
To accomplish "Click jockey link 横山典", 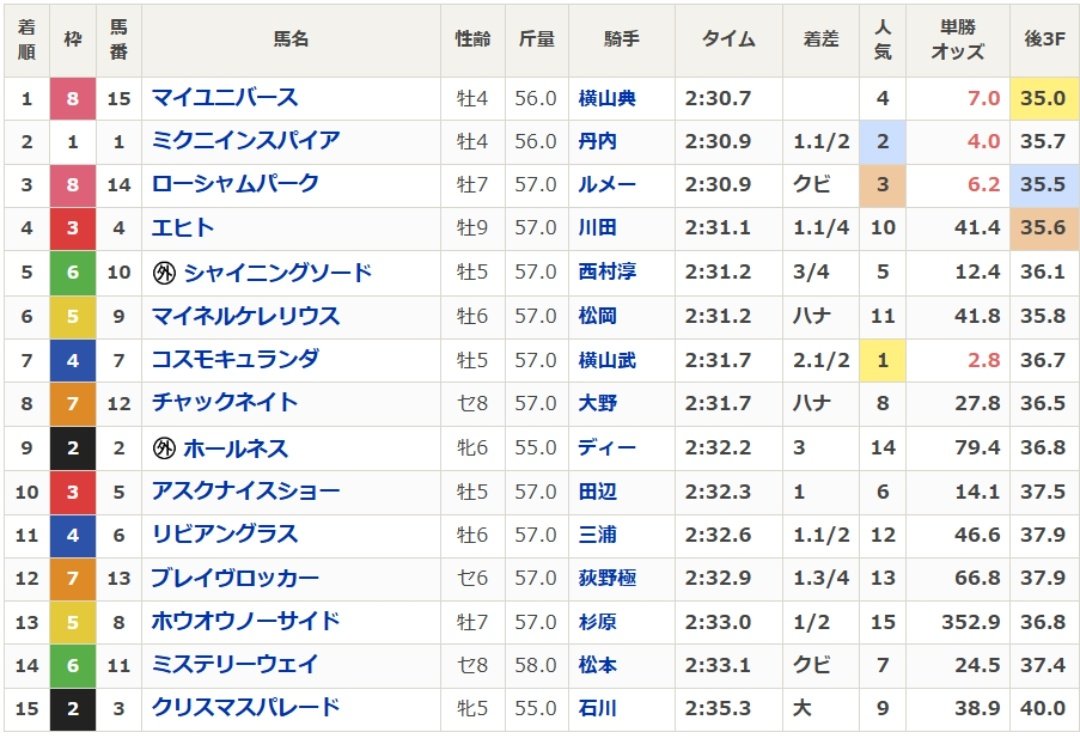I will pyautogui.click(x=607, y=98).
